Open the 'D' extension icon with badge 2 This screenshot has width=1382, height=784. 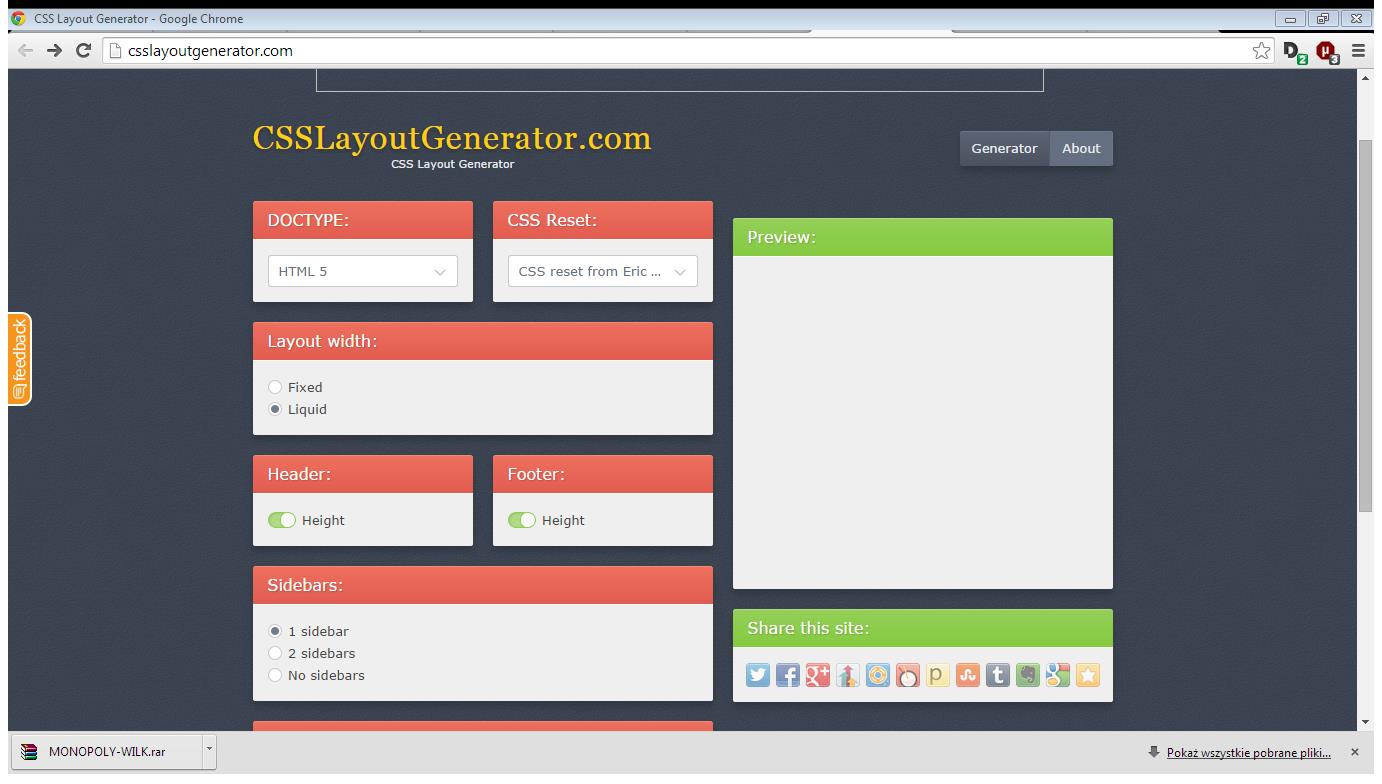click(x=1295, y=52)
